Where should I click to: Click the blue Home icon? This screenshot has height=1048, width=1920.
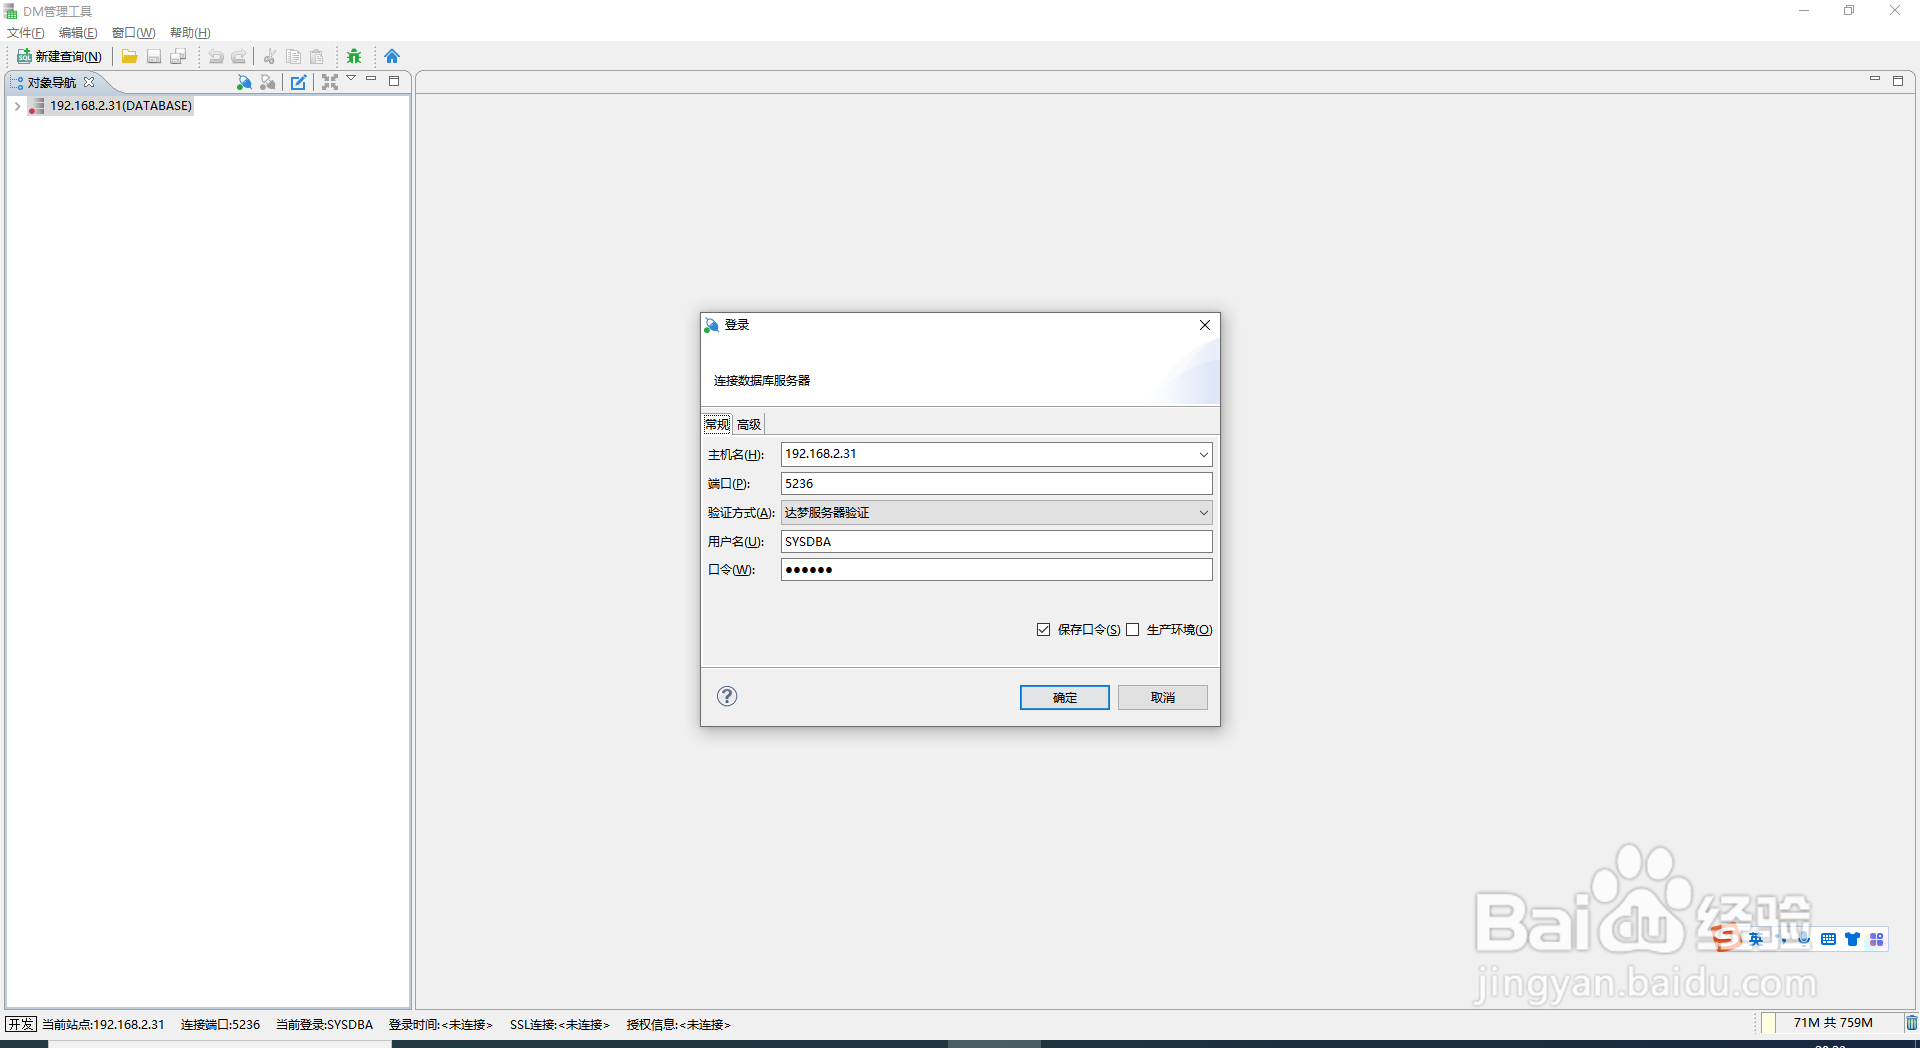[x=392, y=56]
